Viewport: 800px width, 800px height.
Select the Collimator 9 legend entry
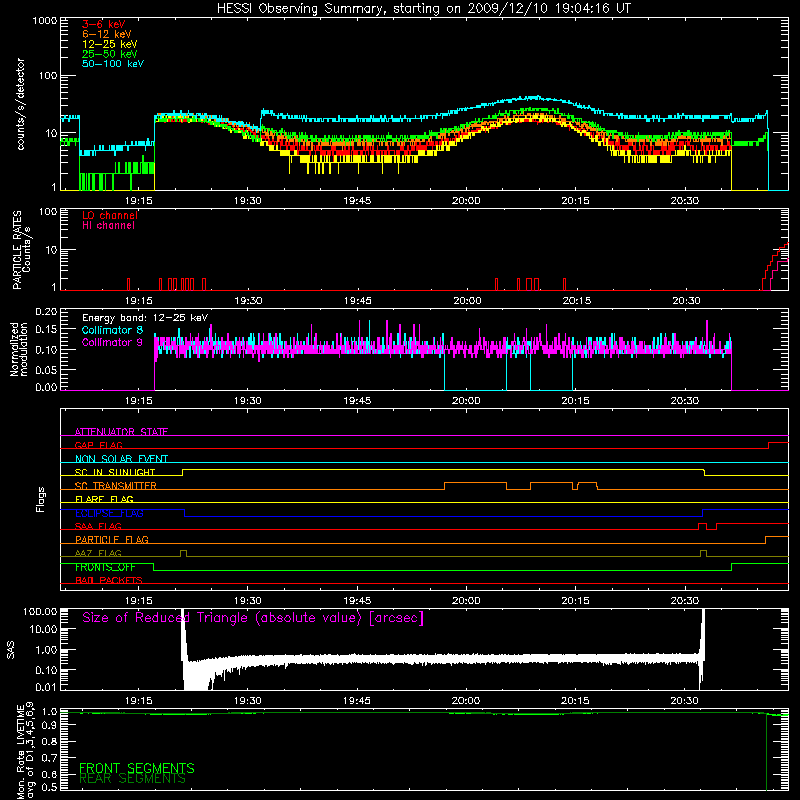[112, 342]
